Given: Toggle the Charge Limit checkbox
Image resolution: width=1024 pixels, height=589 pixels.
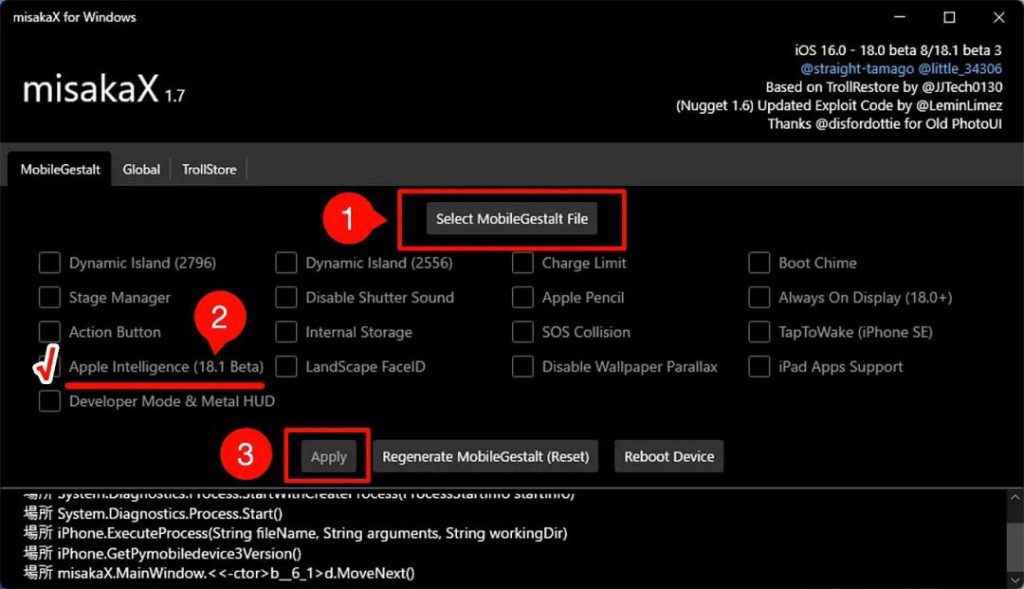Looking at the screenshot, I should 523,263.
